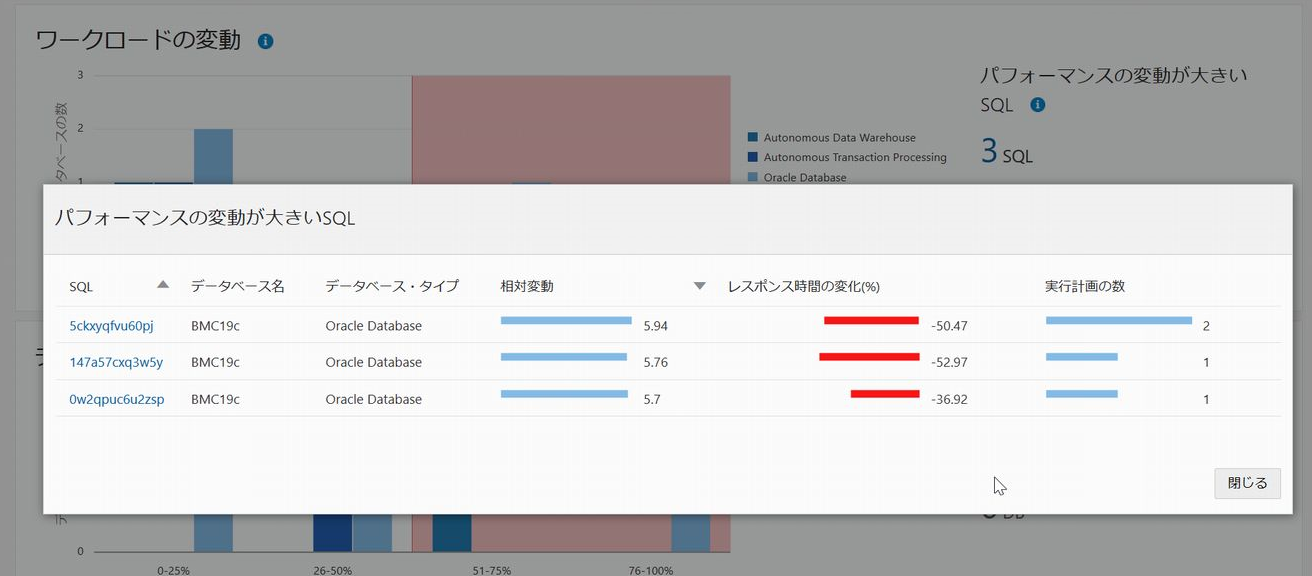Open SQL link 147a57cxq3w5y
The image size is (1312, 576).
click(x=116, y=362)
